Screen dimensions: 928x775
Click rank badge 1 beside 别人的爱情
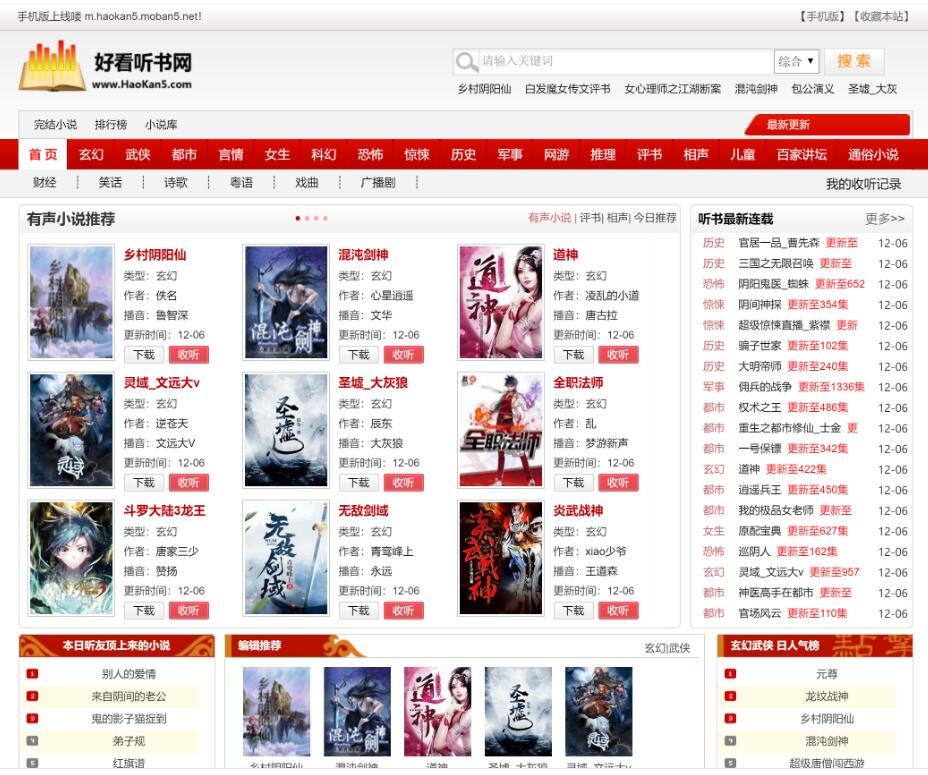34,673
